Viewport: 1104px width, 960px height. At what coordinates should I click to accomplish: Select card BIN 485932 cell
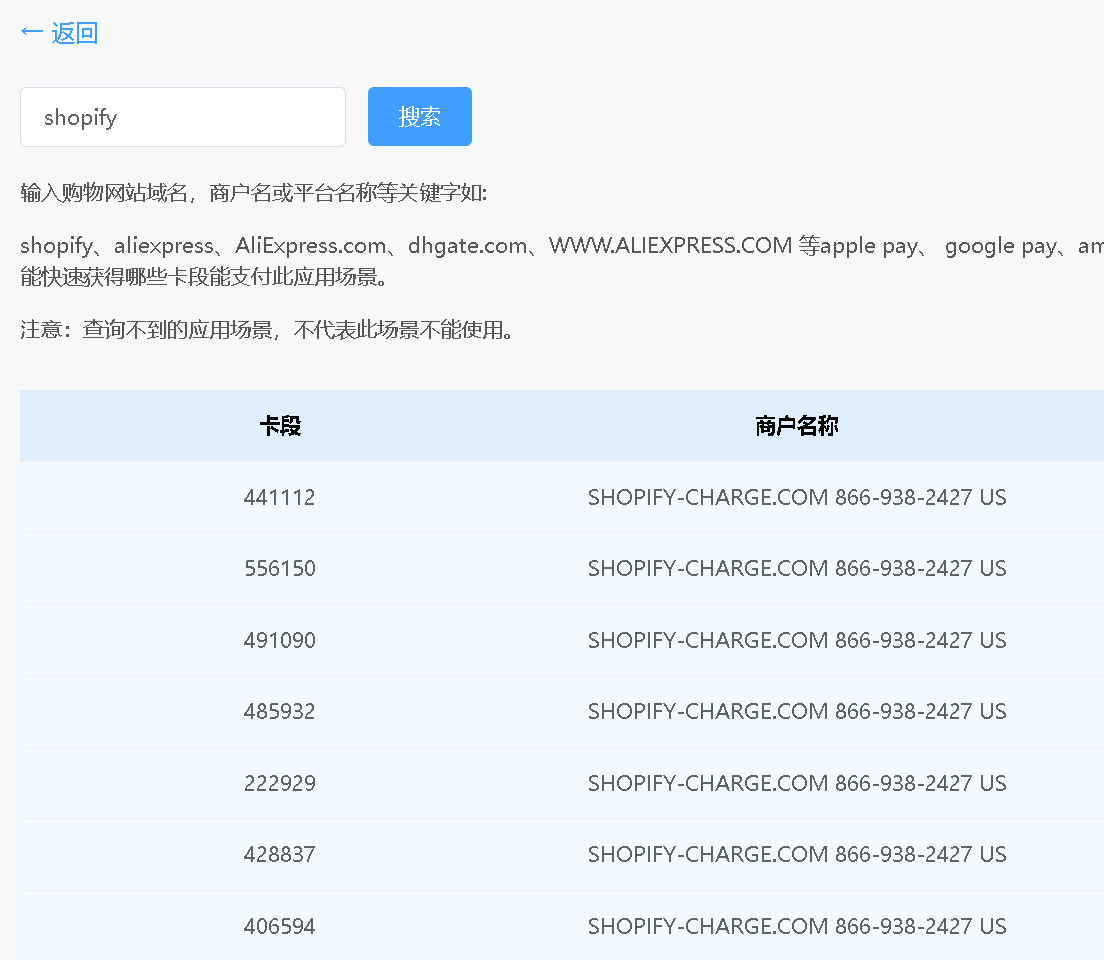(x=280, y=711)
